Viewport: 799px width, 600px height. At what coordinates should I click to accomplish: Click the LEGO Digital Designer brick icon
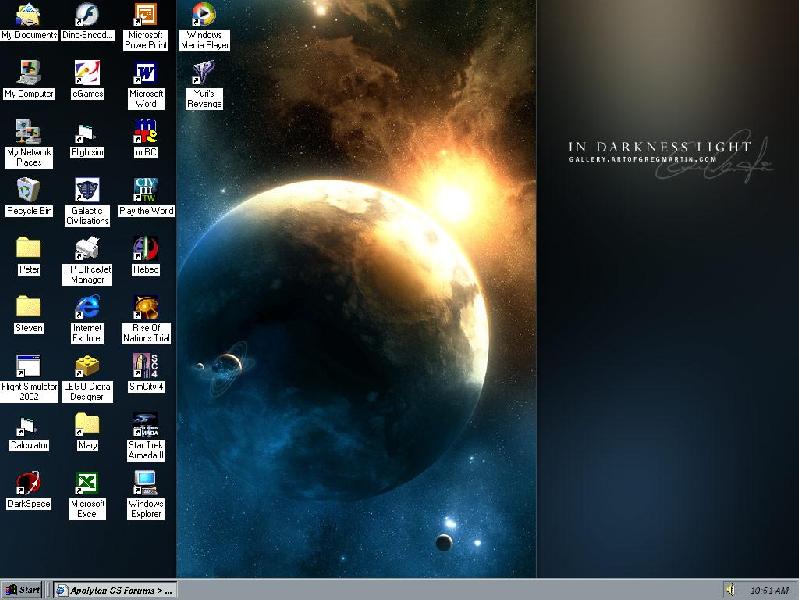tap(87, 365)
